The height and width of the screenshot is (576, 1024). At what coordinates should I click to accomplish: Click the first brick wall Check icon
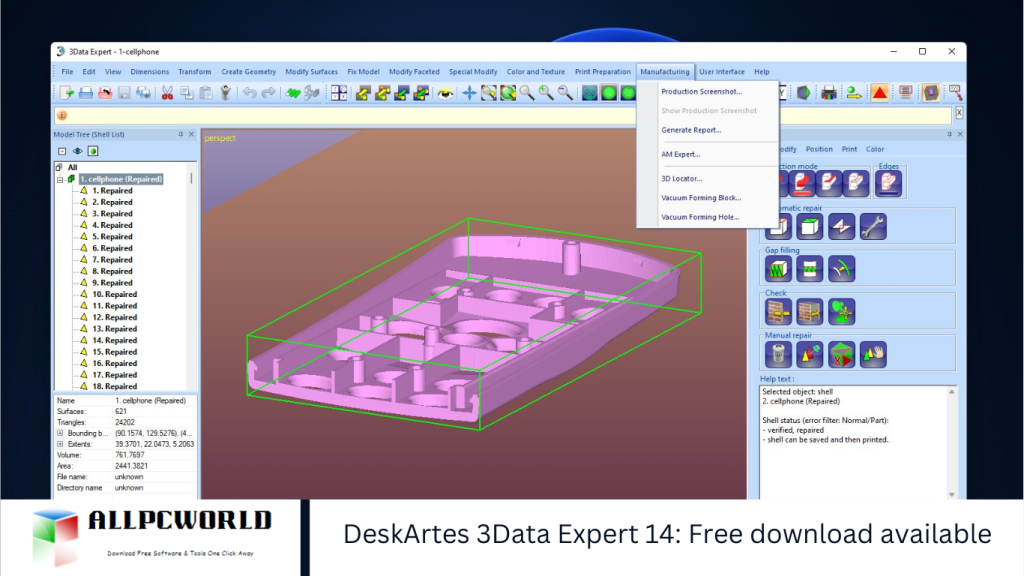pos(778,312)
